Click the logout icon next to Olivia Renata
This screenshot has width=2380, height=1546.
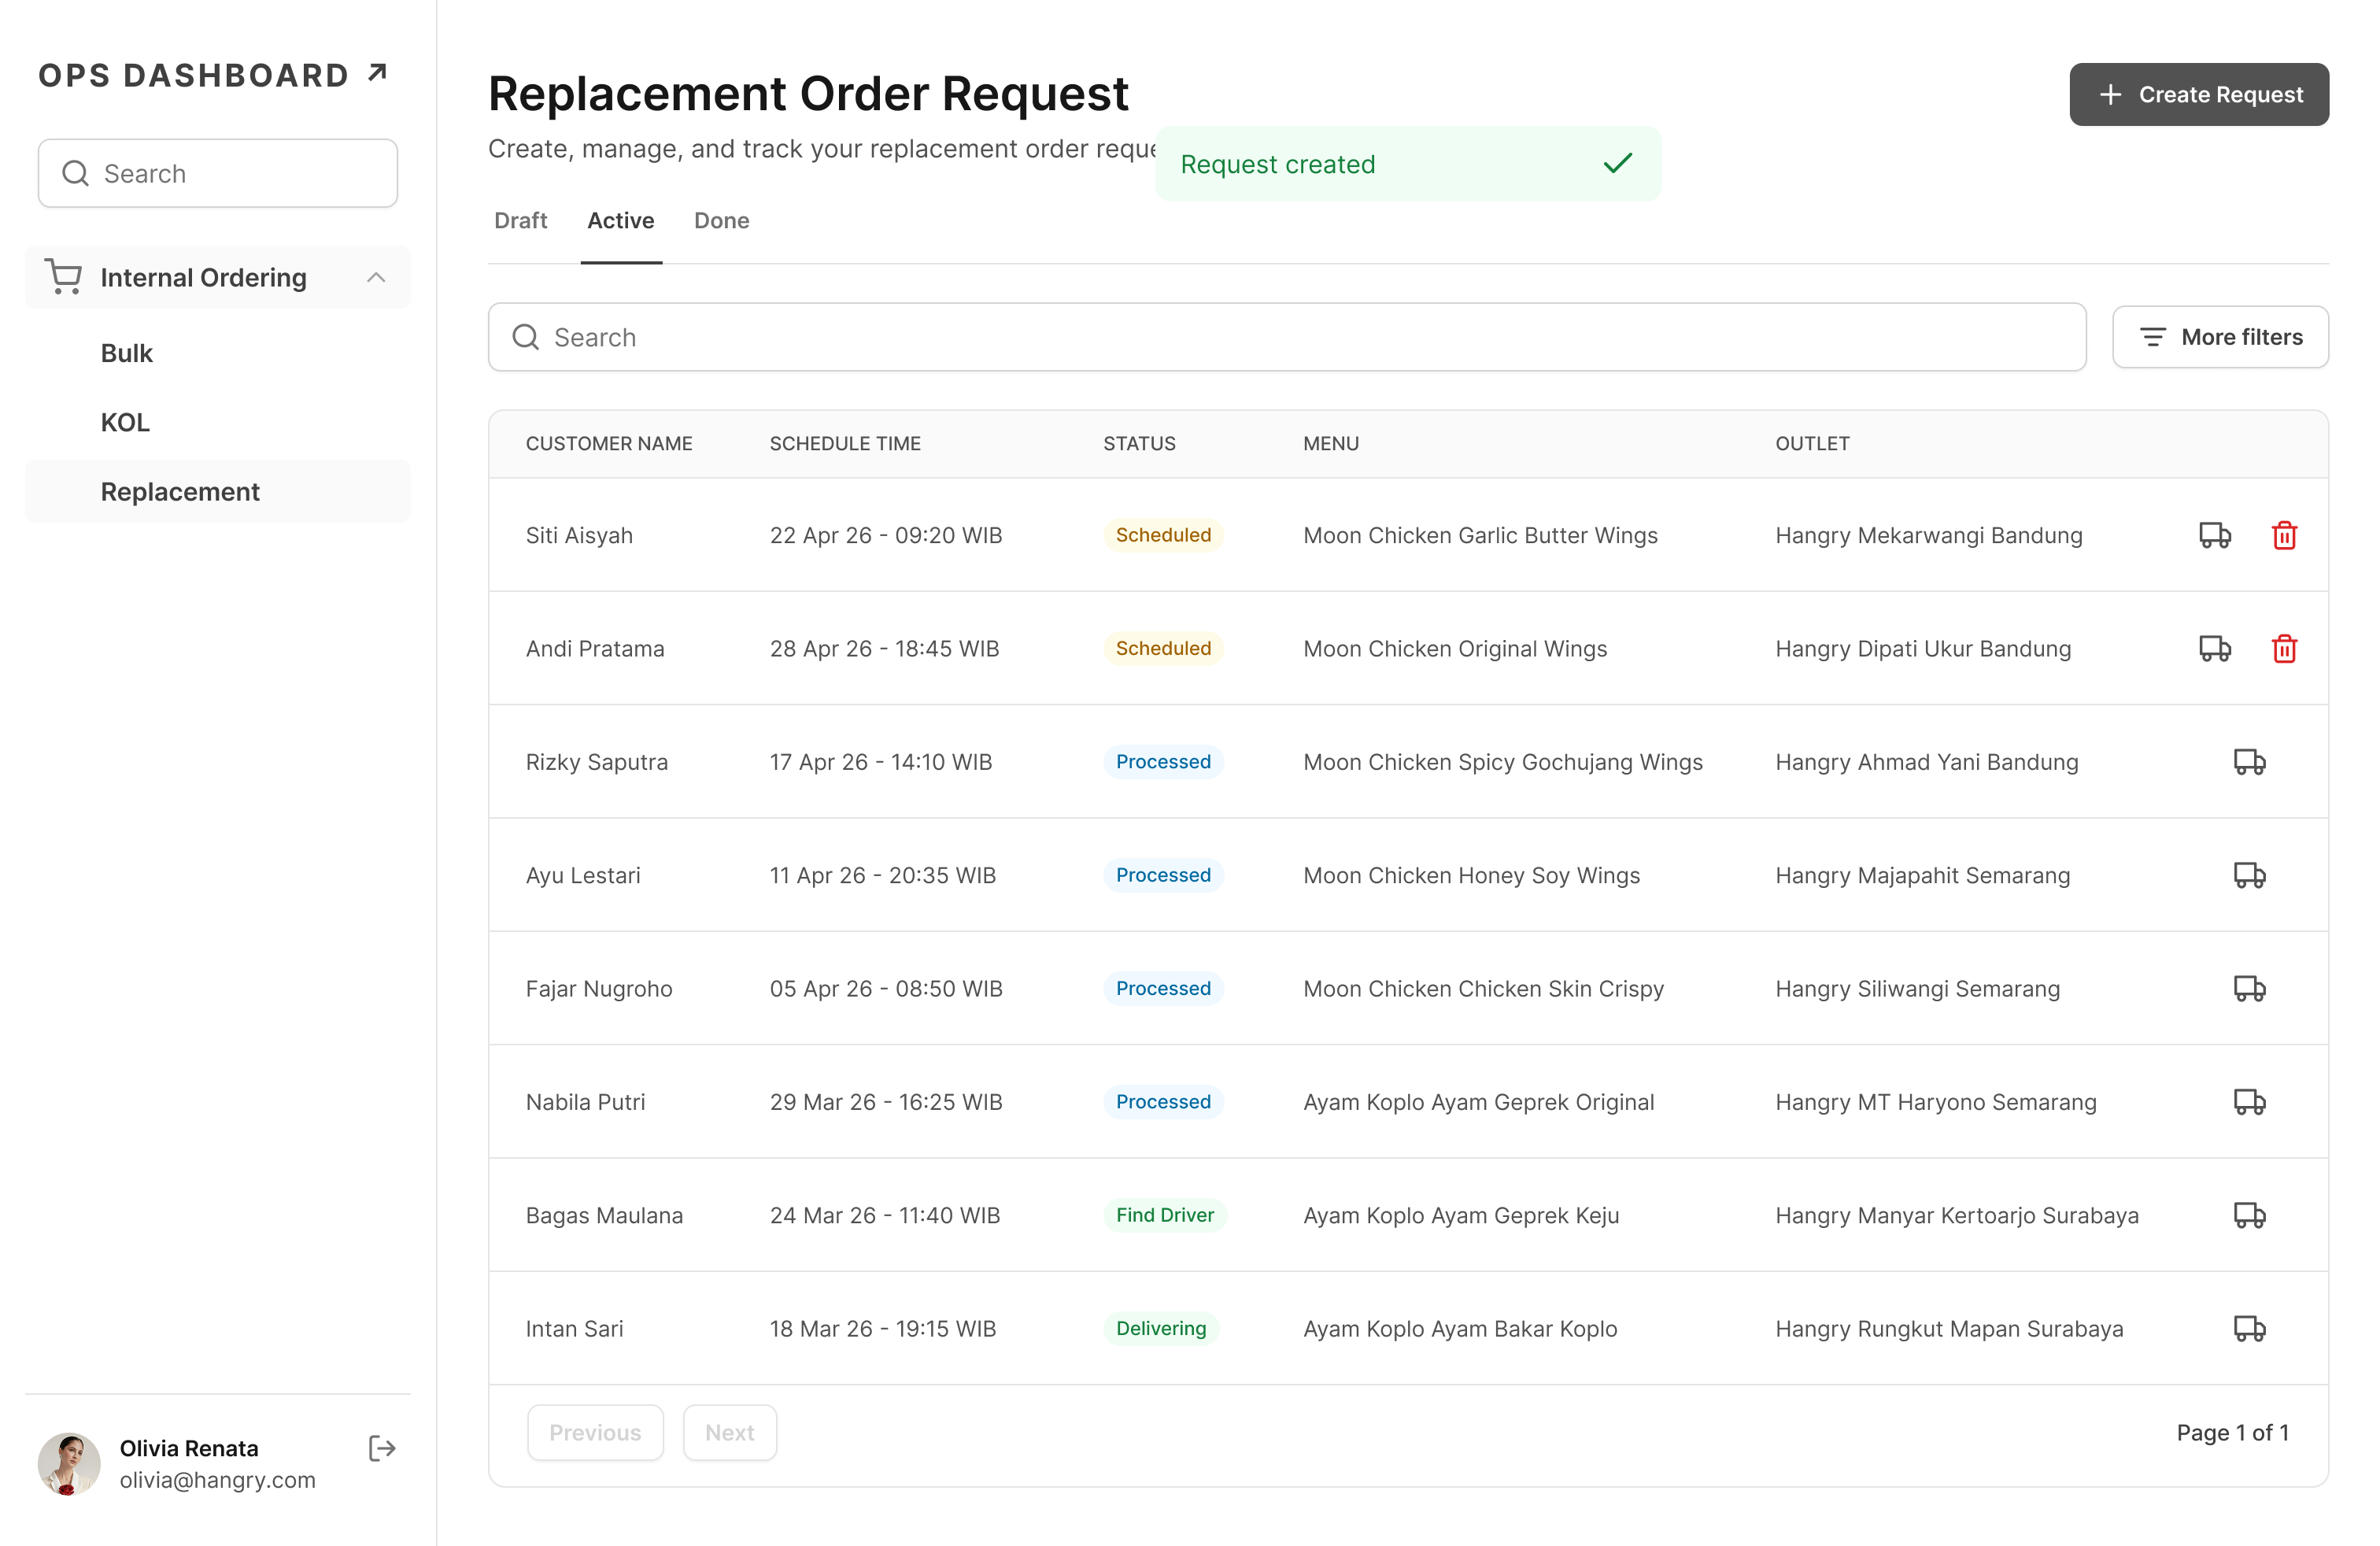tap(382, 1448)
